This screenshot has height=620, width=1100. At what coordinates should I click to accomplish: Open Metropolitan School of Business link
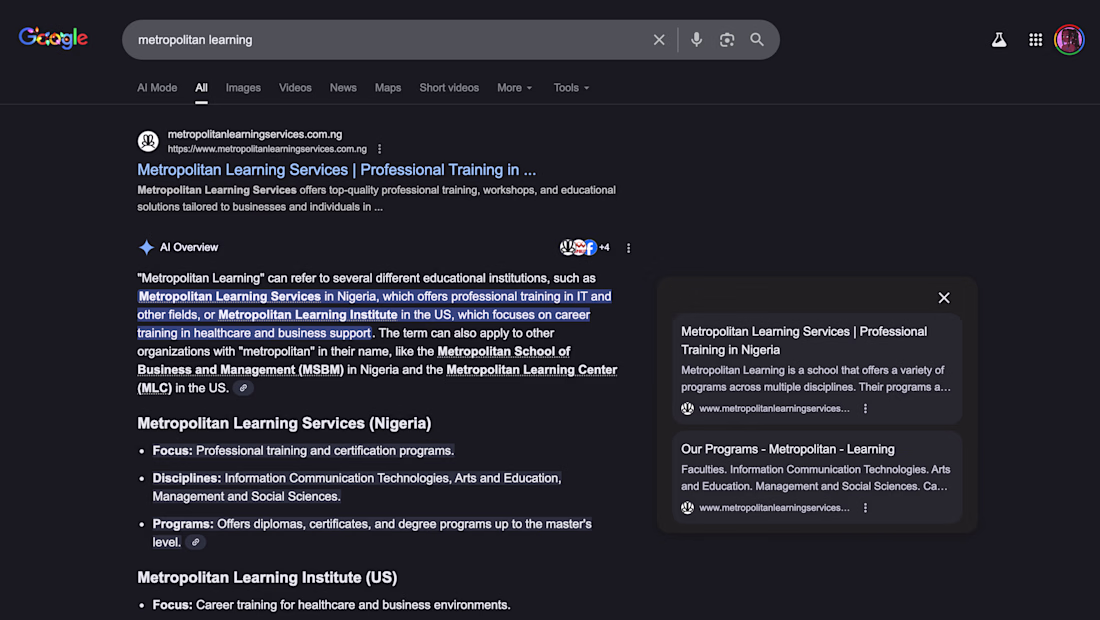point(354,360)
